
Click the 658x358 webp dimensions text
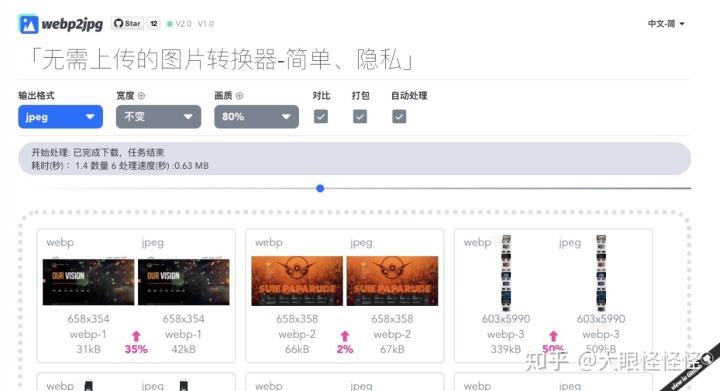tap(297, 318)
